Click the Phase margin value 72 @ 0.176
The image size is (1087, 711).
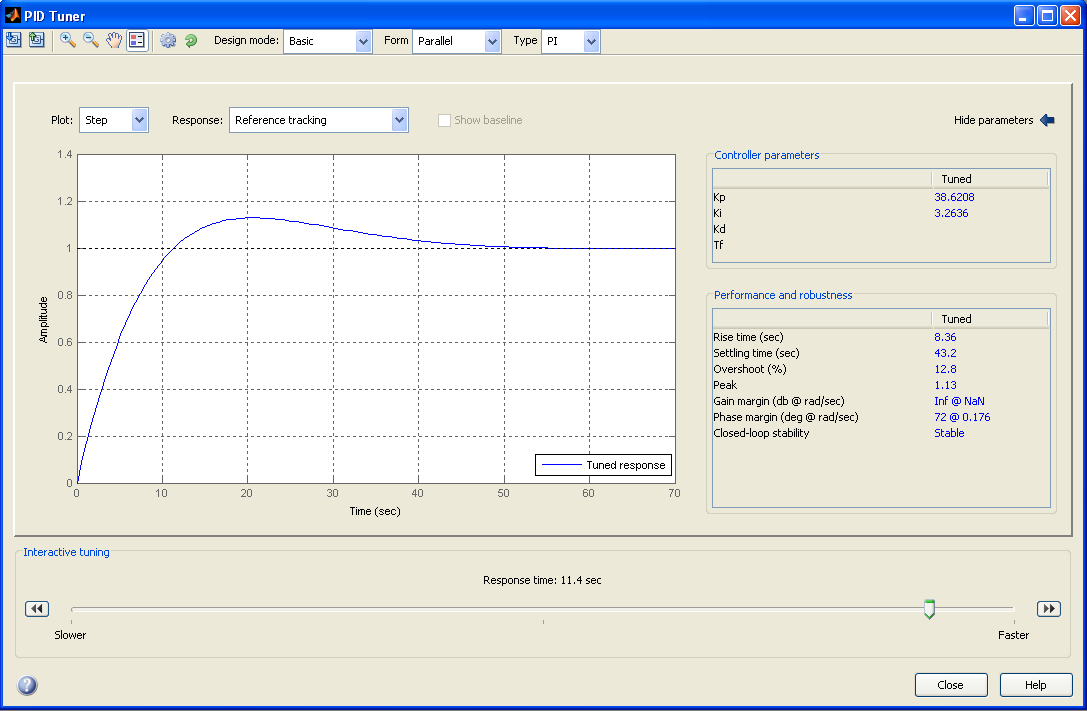(x=962, y=416)
